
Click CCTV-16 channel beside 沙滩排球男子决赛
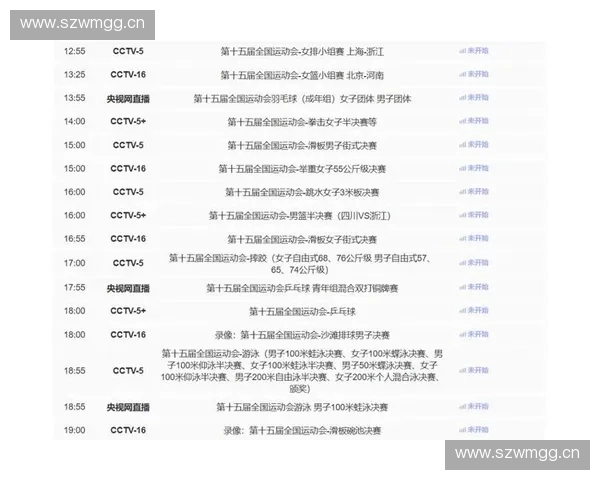tap(128, 335)
